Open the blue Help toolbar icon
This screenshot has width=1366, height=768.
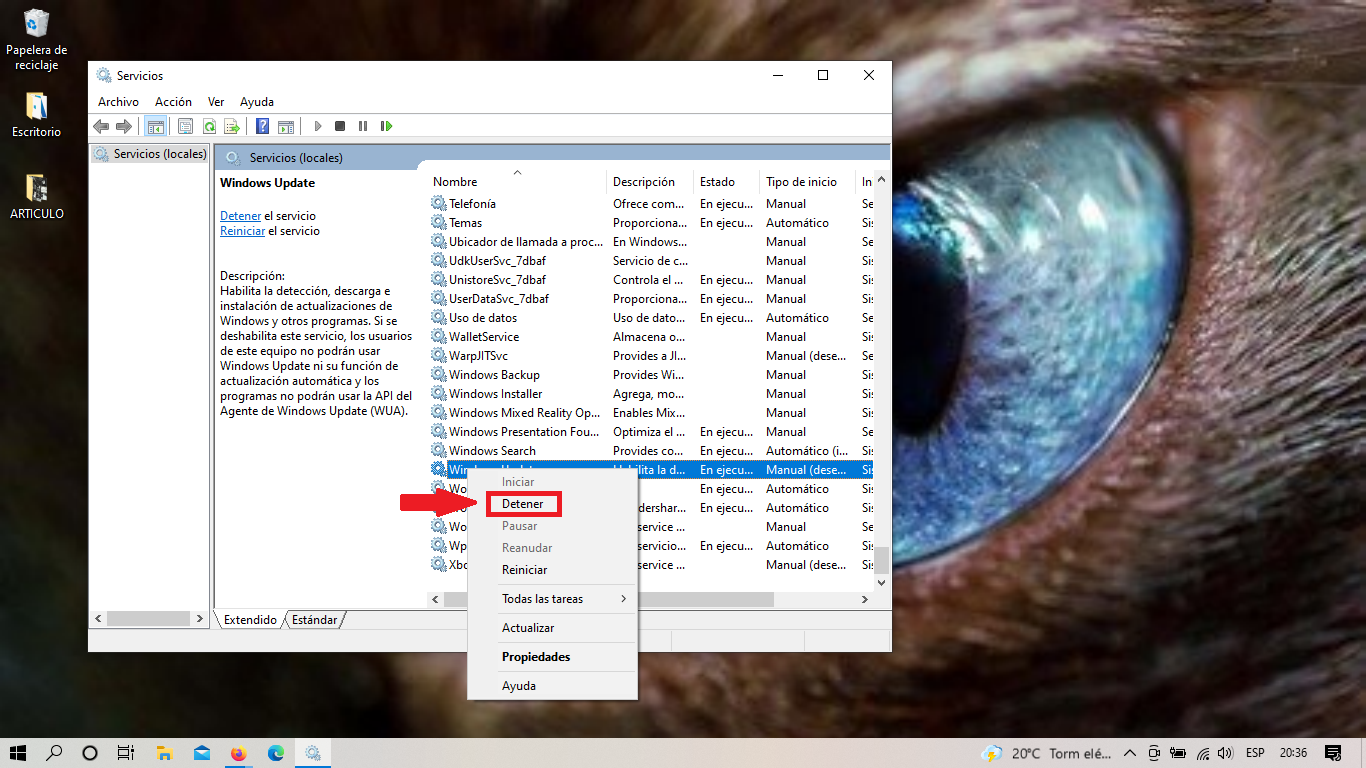(262, 126)
